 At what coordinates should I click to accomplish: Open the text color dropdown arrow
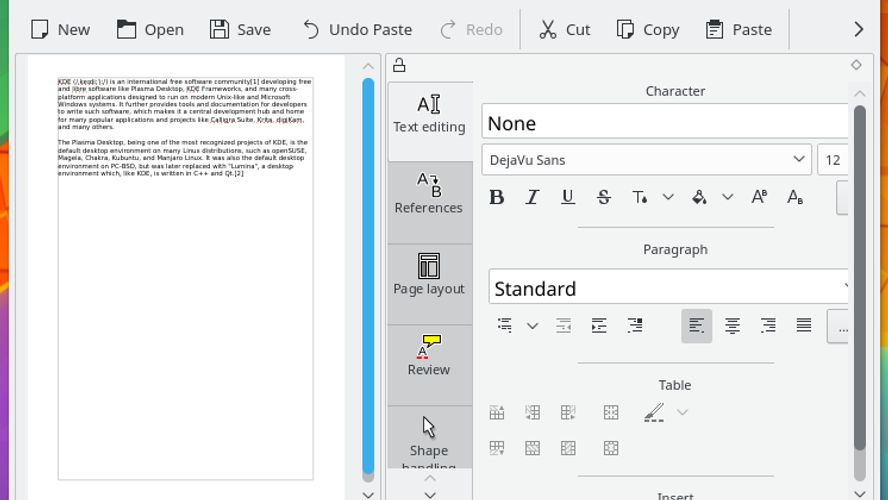(x=668, y=197)
